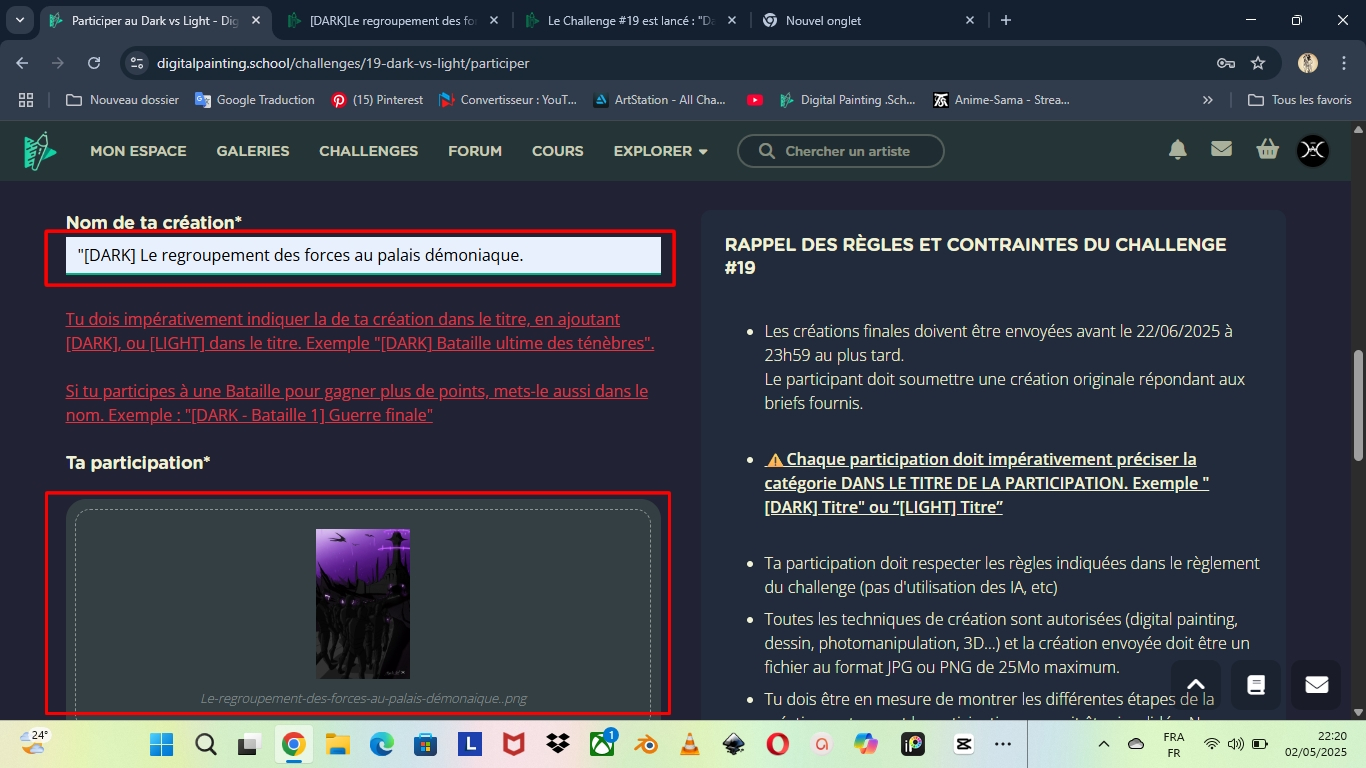Bookmark this page with star icon
The width and height of the screenshot is (1366, 768).
tap(1258, 63)
